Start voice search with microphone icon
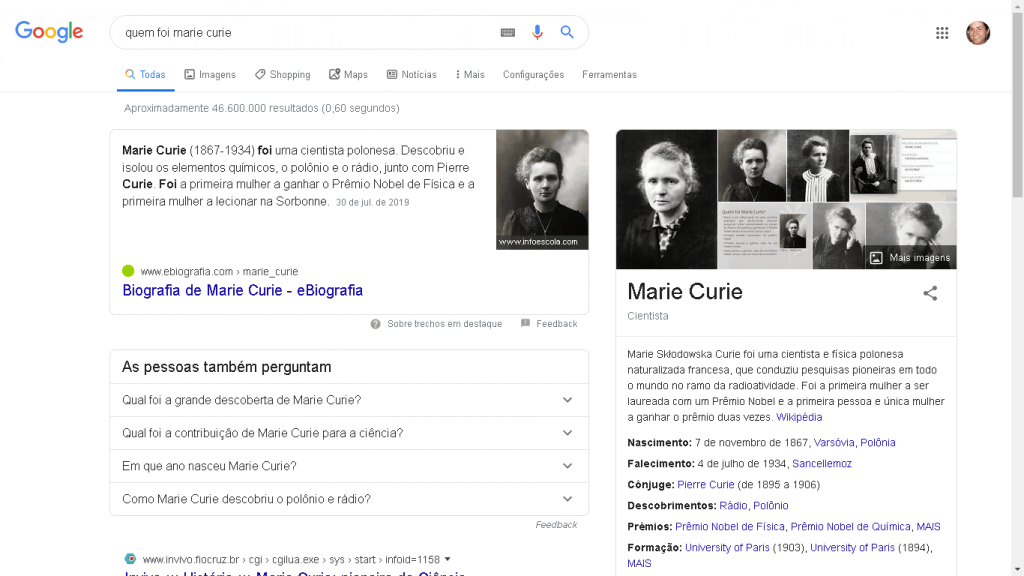 click(x=537, y=32)
